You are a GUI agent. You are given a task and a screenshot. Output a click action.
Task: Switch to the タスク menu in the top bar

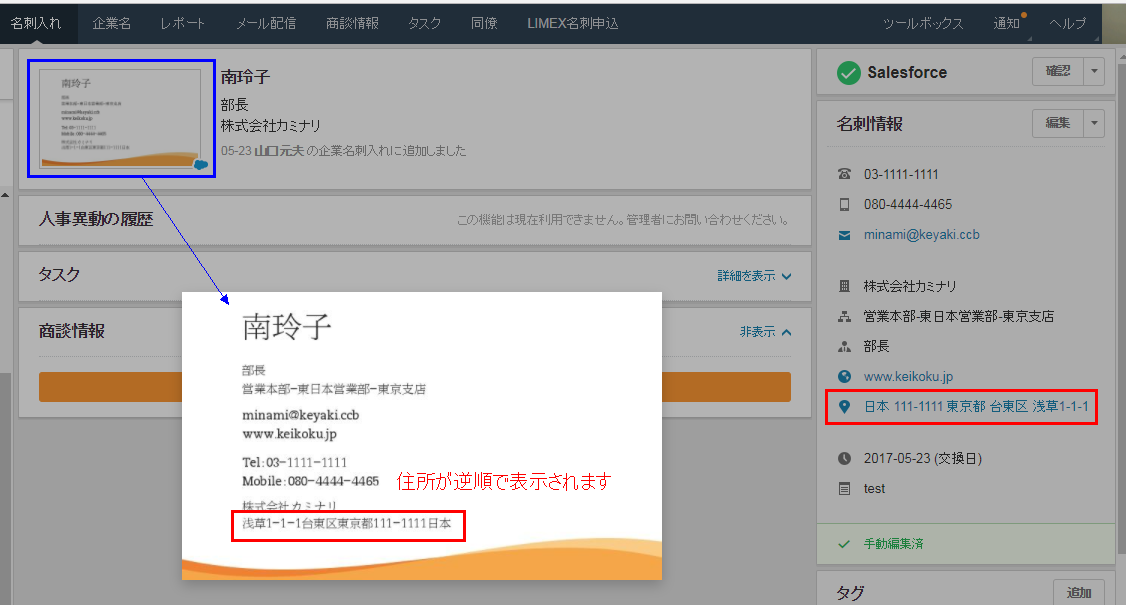point(424,24)
